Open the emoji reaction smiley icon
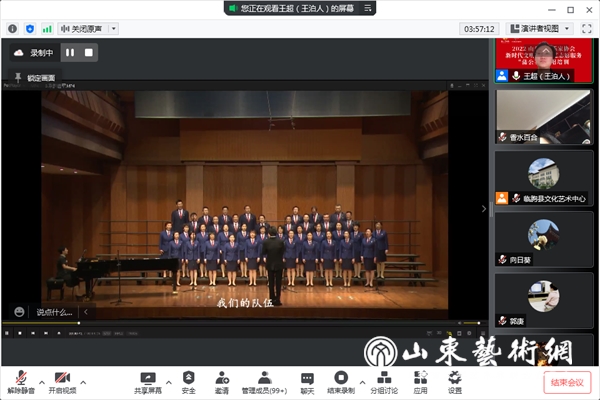This screenshot has width=600, height=400. click(x=19, y=312)
